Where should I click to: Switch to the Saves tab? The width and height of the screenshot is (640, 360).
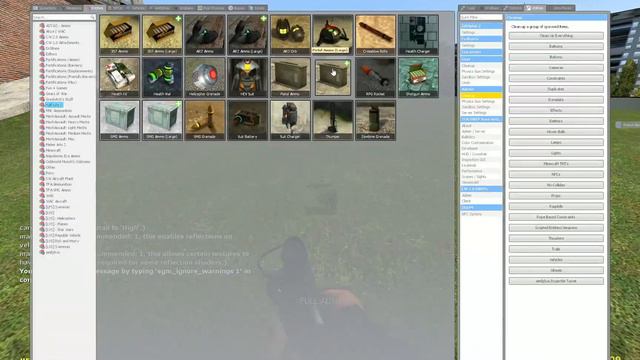tap(257, 8)
